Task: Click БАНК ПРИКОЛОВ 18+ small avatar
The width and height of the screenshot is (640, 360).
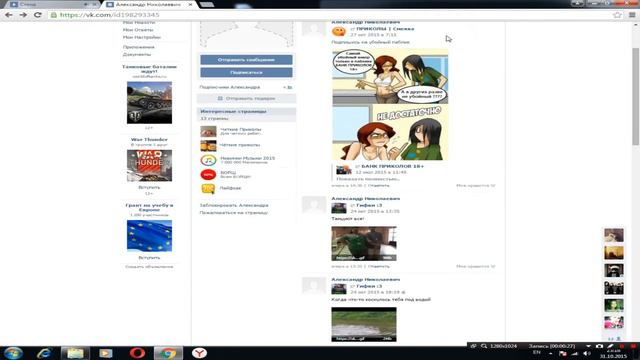Action: click(x=344, y=169)
